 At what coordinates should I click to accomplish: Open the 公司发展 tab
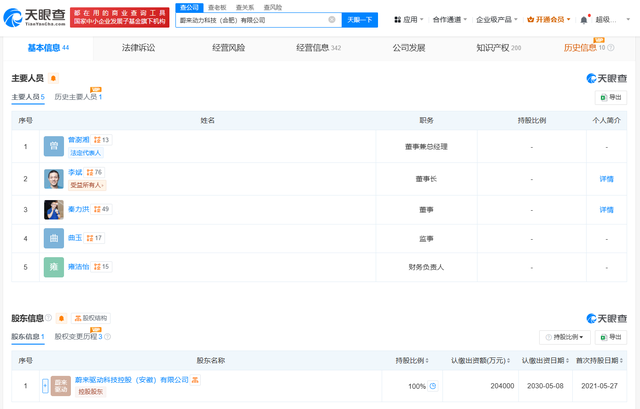click(409, 48)
